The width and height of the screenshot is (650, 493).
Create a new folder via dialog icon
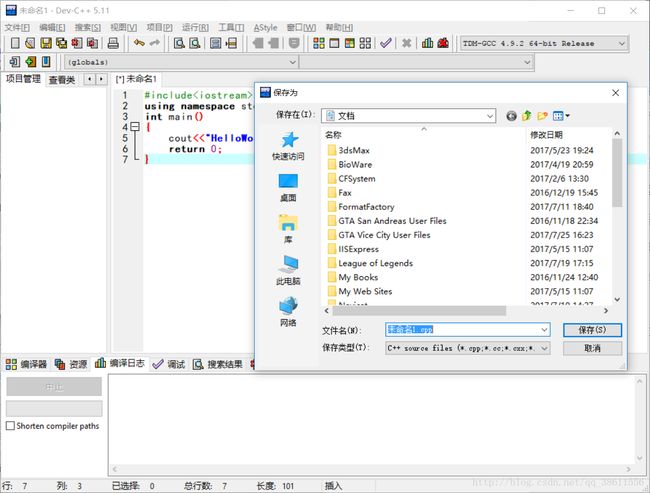tap(542, 116)
